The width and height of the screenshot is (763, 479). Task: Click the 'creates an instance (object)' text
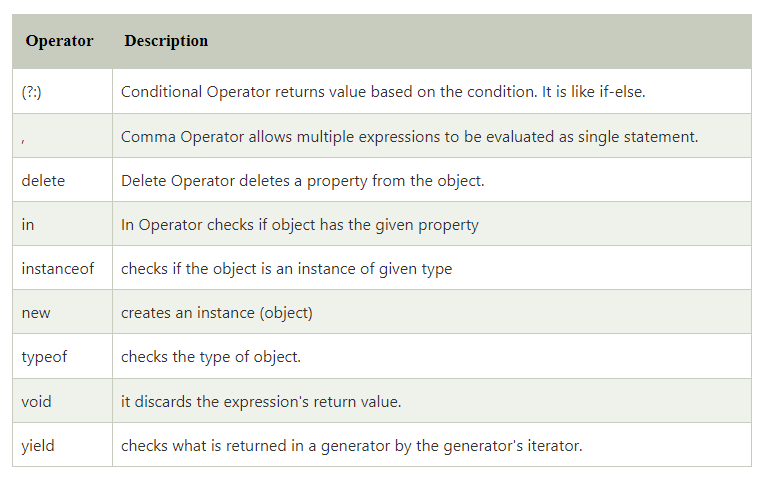point(216,313)
